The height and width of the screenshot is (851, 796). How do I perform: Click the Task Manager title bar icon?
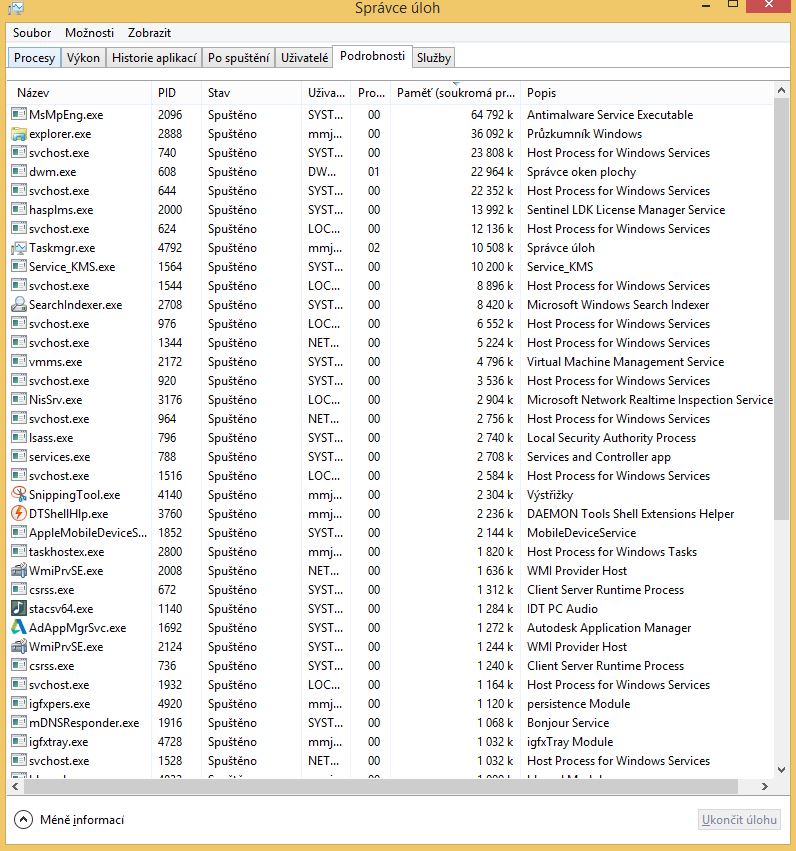coord(16,7)
